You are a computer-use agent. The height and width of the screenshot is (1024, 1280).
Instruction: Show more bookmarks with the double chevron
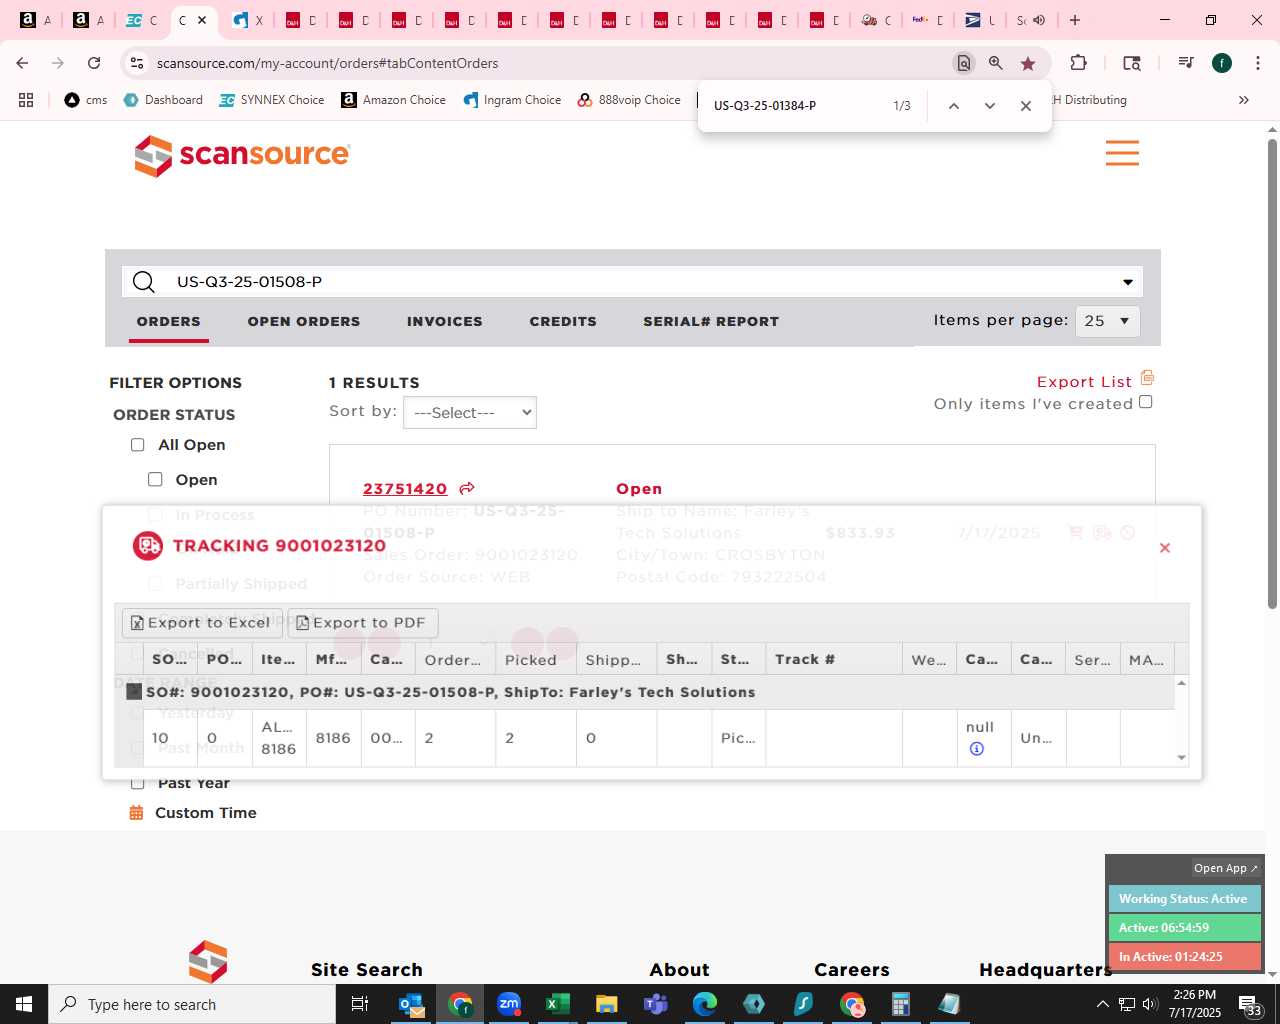tap(1244, 100)
